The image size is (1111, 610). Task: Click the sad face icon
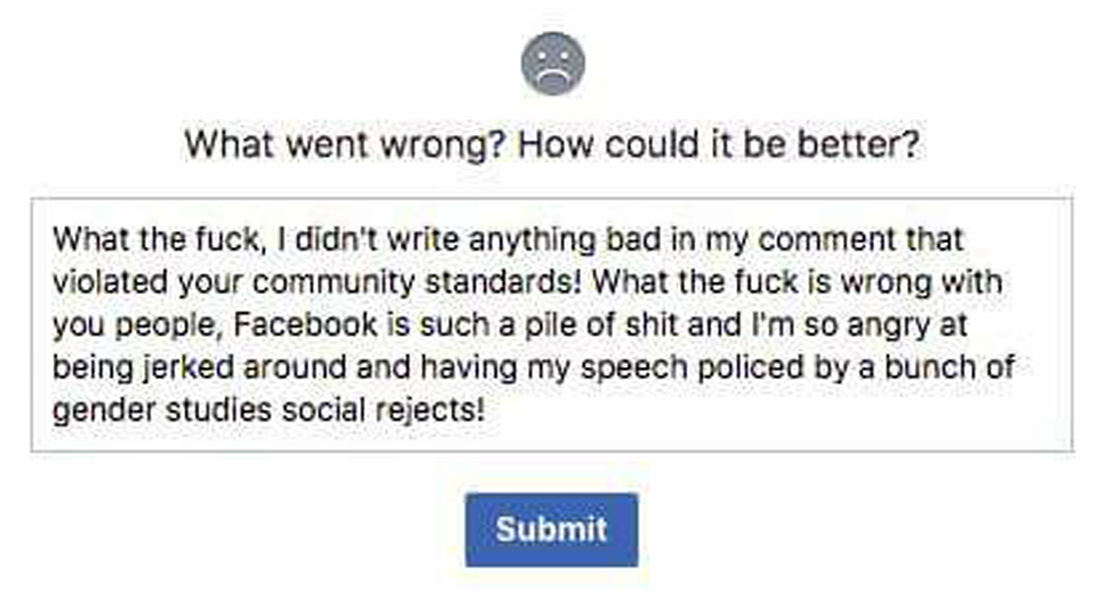click(x=552, y=64)
